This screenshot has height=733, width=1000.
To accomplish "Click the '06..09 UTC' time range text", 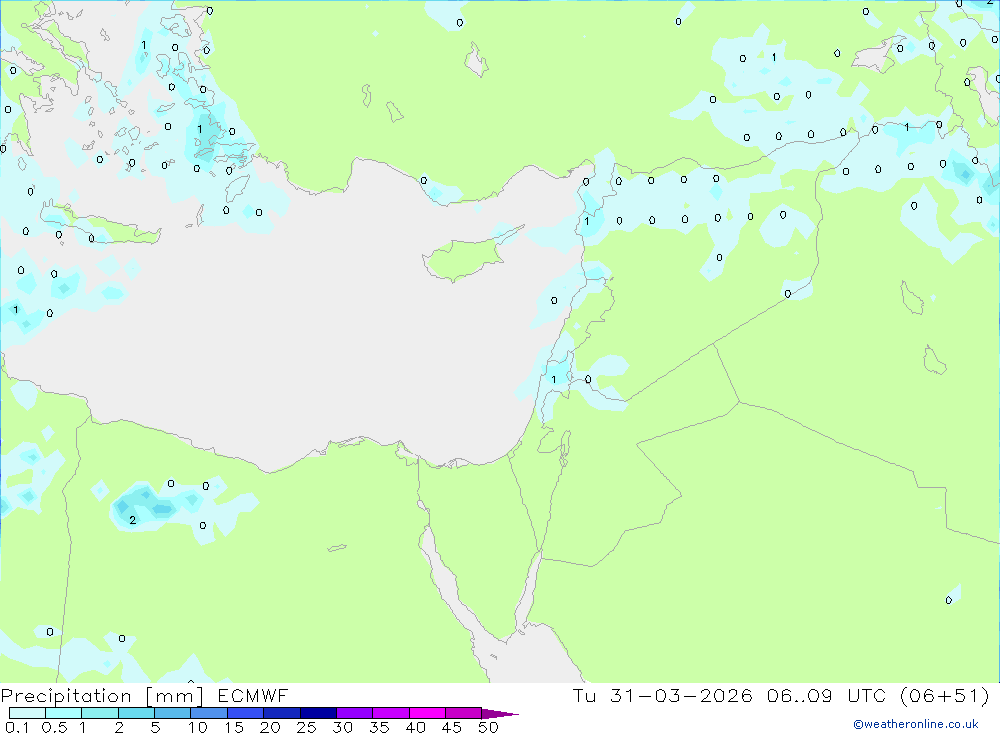I will pos(826,696).
